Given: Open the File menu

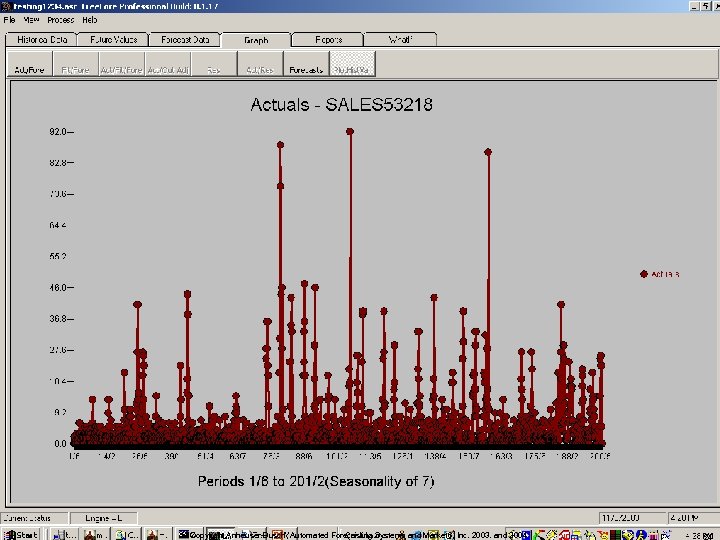Looking at the screenshot, I should click(x=9, y=20).
